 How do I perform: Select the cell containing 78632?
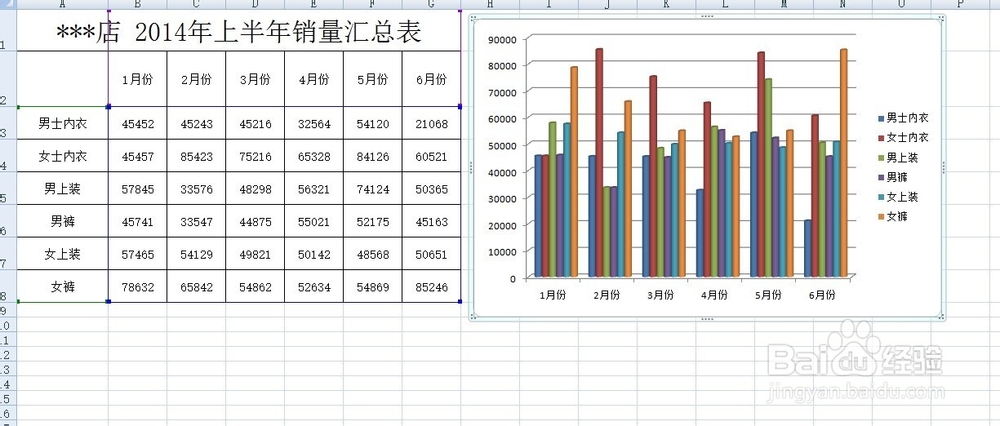[x=138, y=287]
